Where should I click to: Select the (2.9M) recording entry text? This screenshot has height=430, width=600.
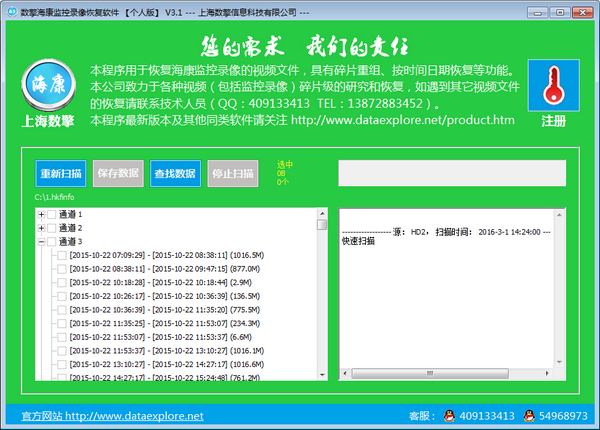tap(161, 282)
